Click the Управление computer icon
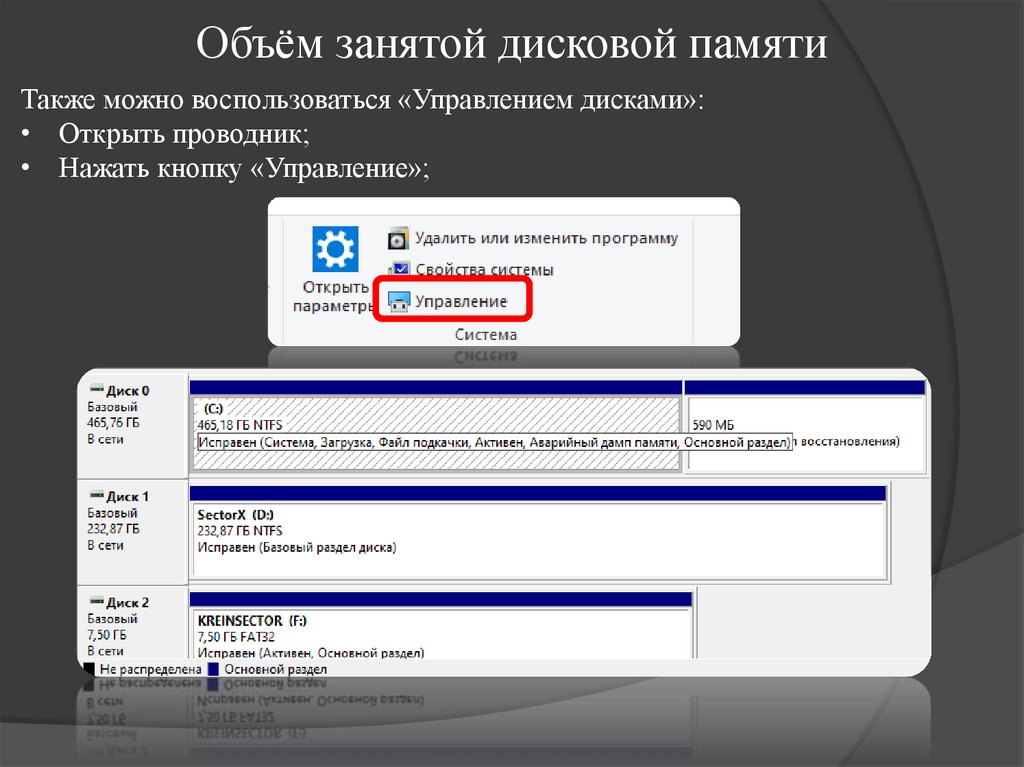1024x767 pixels. 399,299
